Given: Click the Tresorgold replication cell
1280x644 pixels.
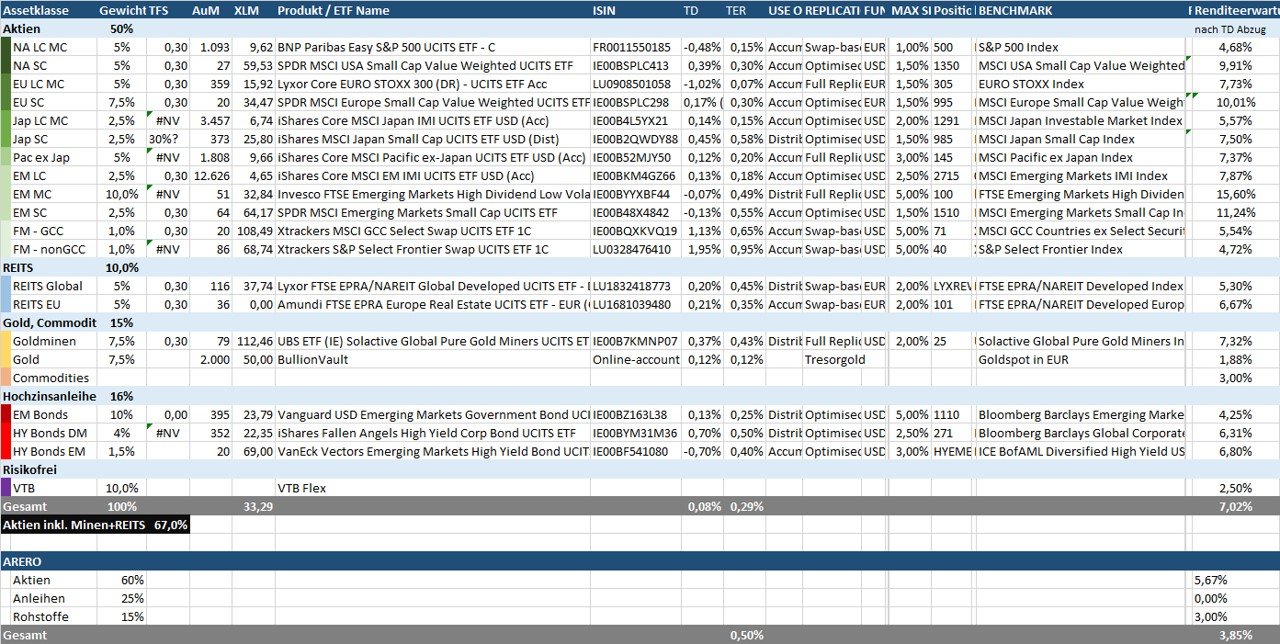Looking at the screenshot, I should pyautogui.click(x=832, y=360).
